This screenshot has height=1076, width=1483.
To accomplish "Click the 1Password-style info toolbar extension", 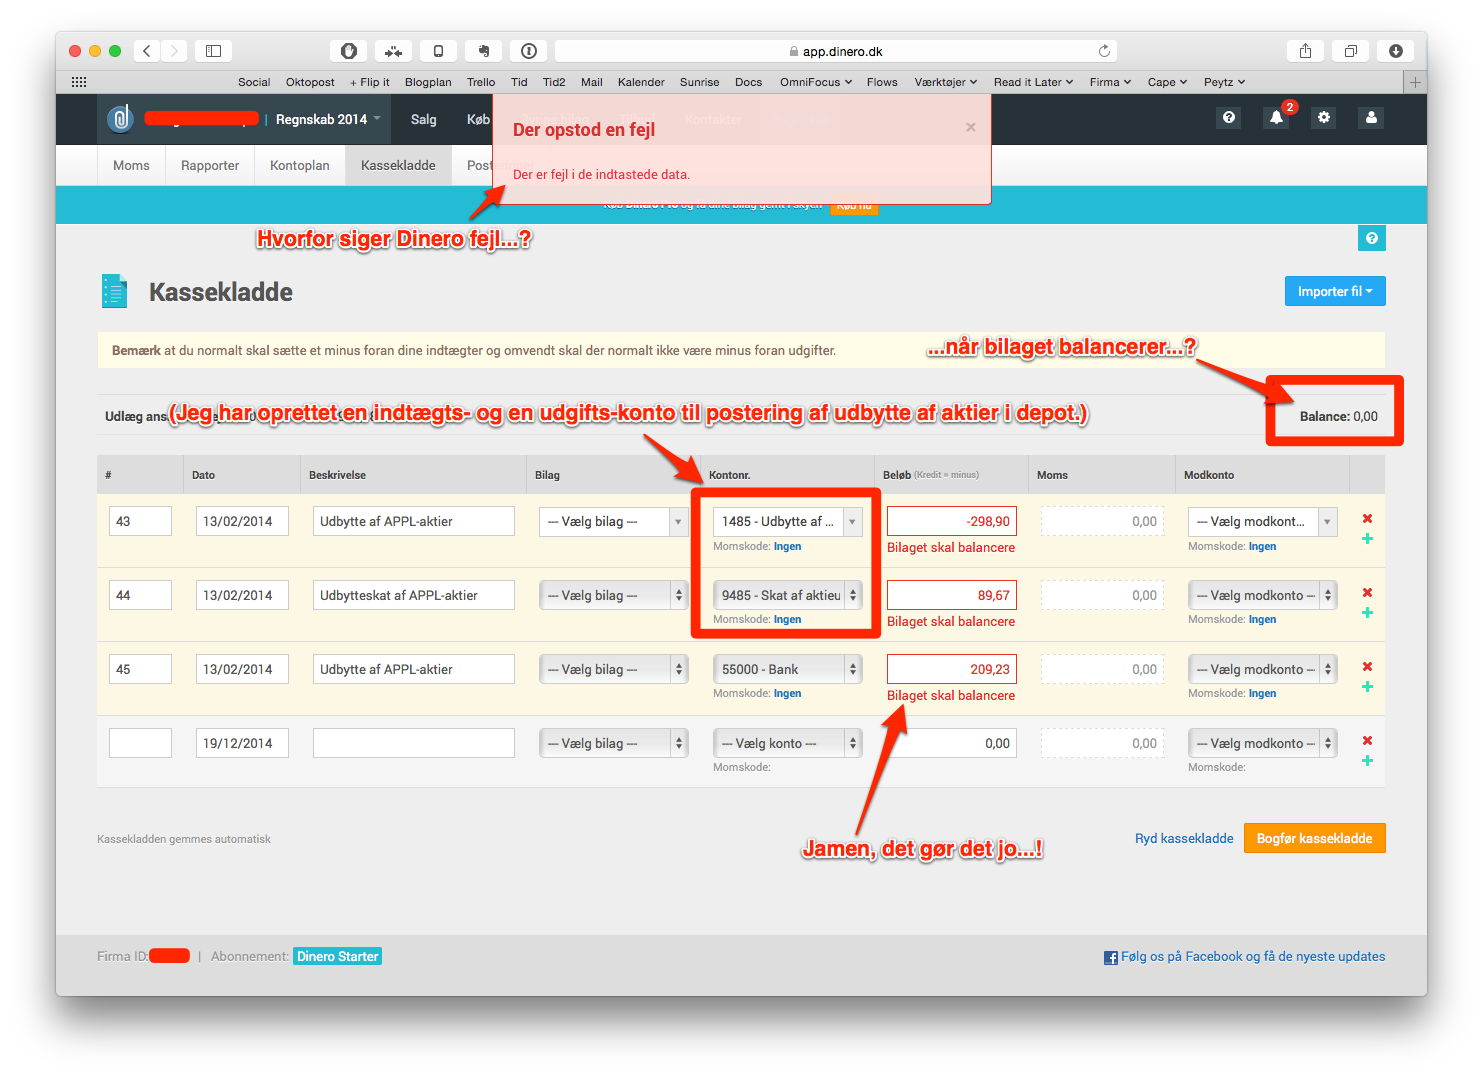I will (x=529, y=51).
